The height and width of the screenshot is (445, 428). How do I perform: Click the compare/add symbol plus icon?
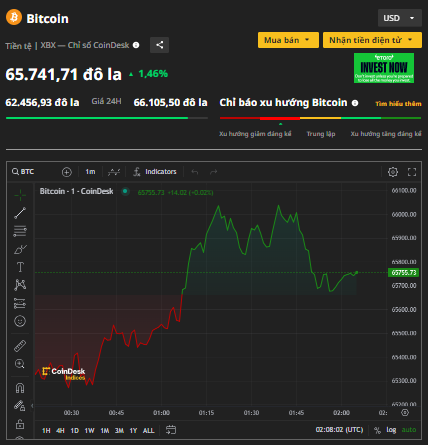click(67, 172)
